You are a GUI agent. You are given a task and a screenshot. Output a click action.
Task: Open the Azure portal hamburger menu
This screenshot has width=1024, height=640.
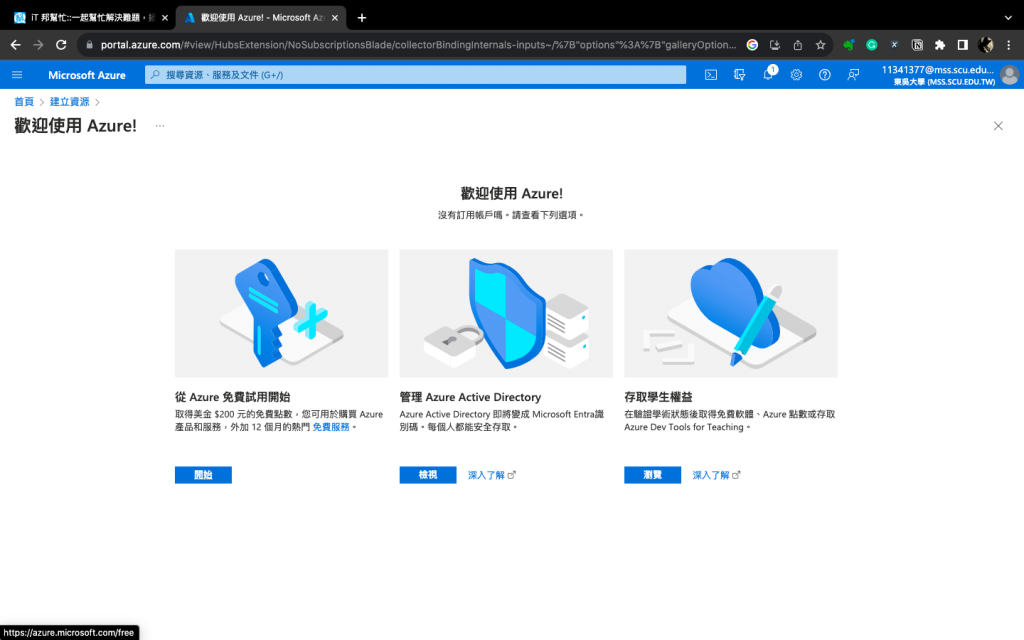tap(17, 75)
